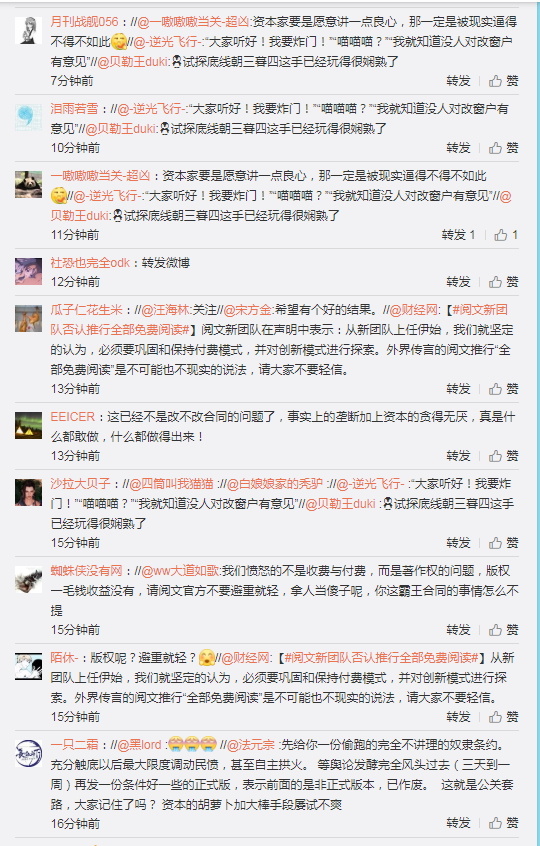Like EEICER's comment
This screenshot has width=540, height=846.
(504, 456)
